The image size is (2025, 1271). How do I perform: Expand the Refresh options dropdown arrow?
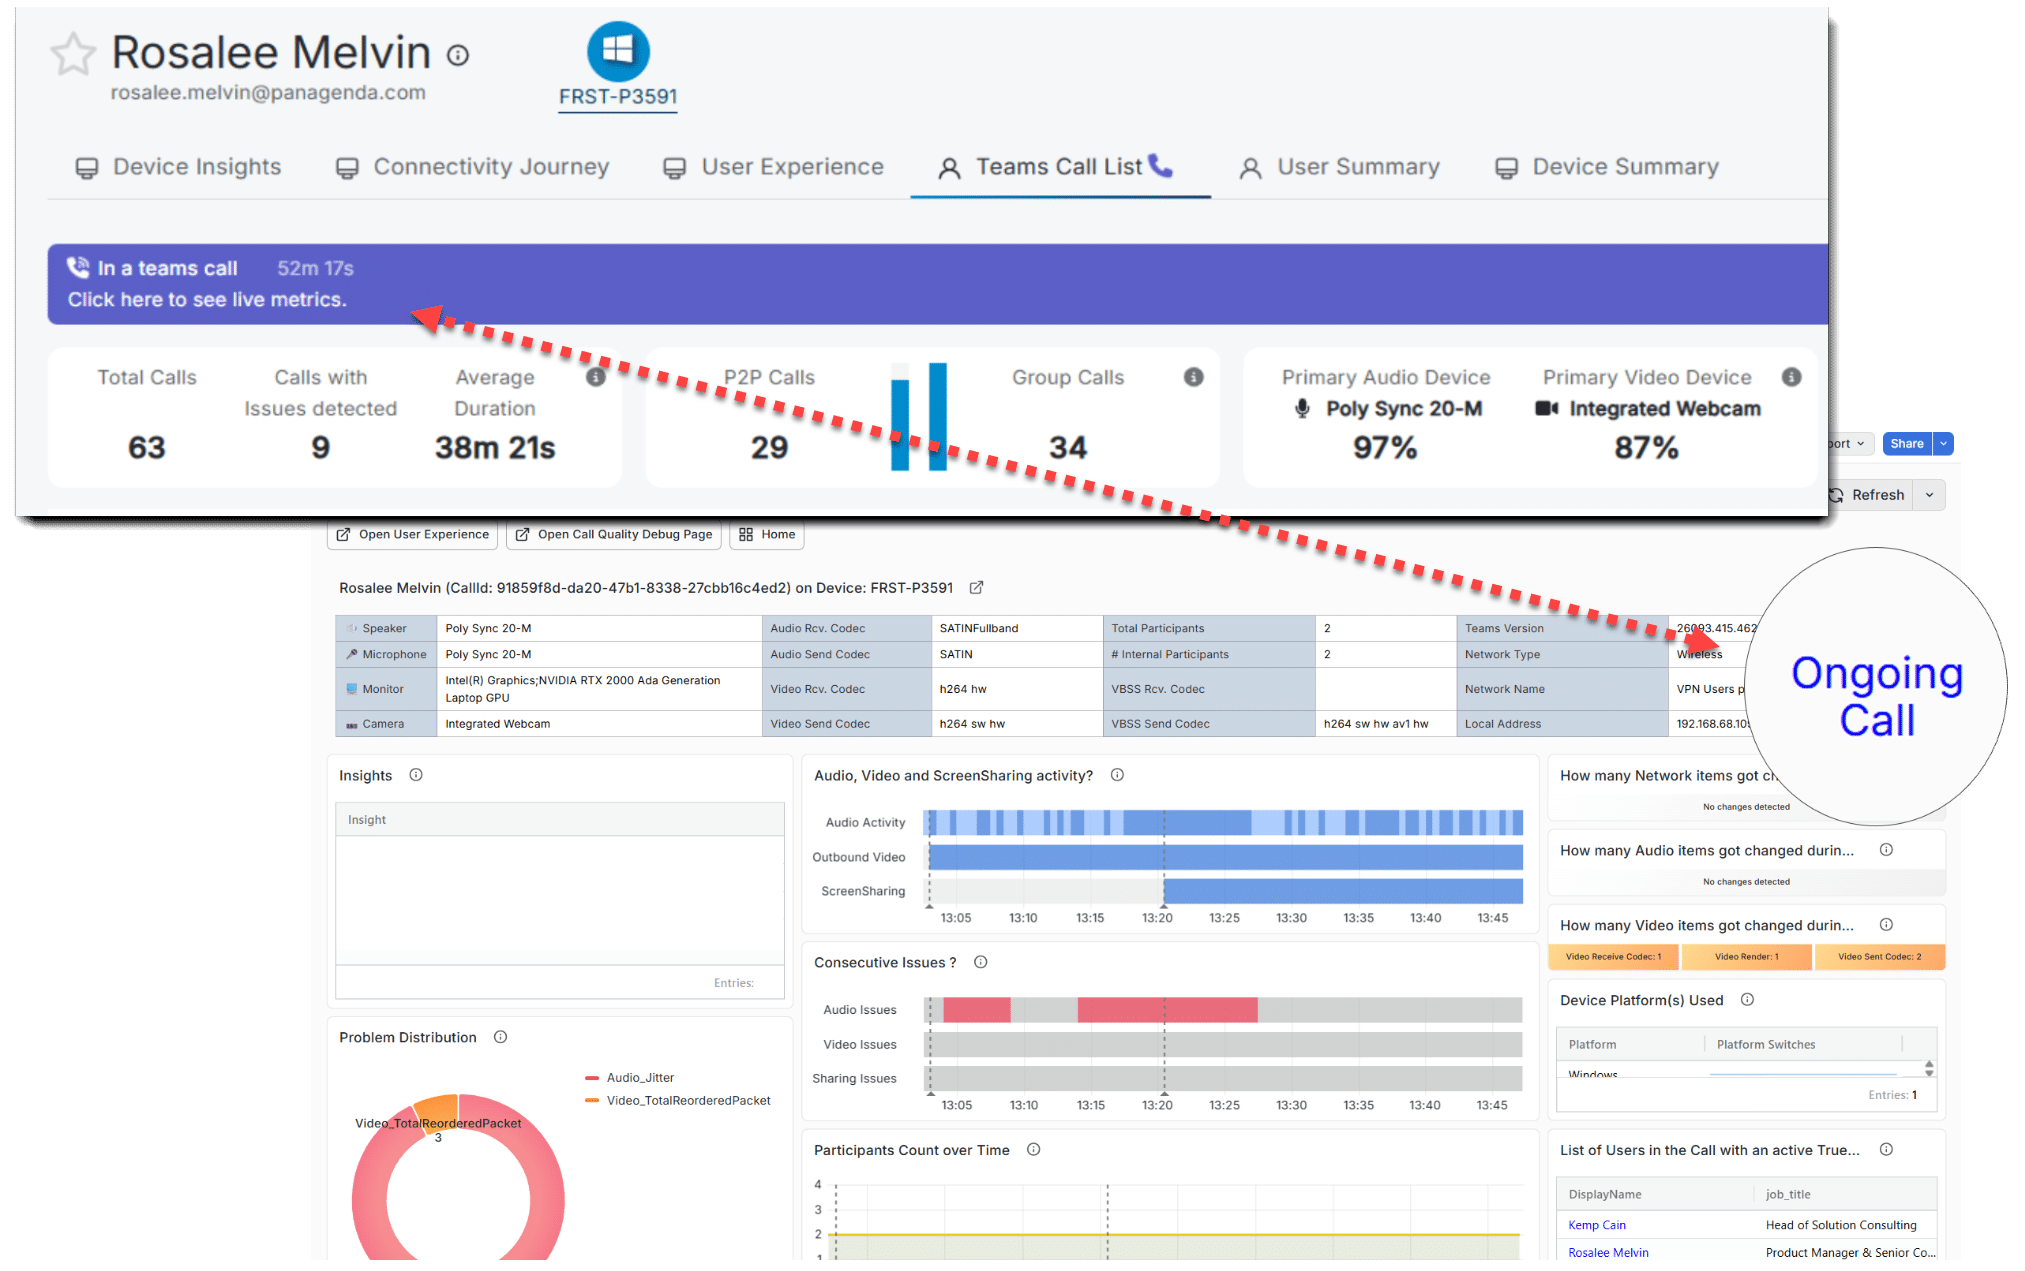click(1929, 495)
